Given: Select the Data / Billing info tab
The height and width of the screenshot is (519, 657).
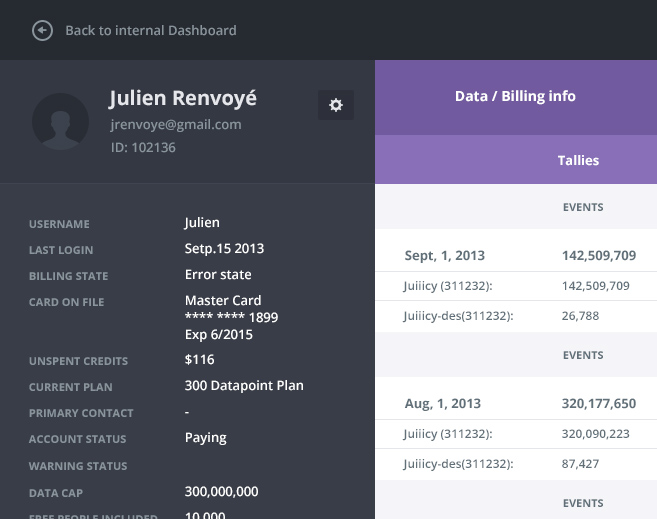Looking at the screenshot, I should point(515,97).
